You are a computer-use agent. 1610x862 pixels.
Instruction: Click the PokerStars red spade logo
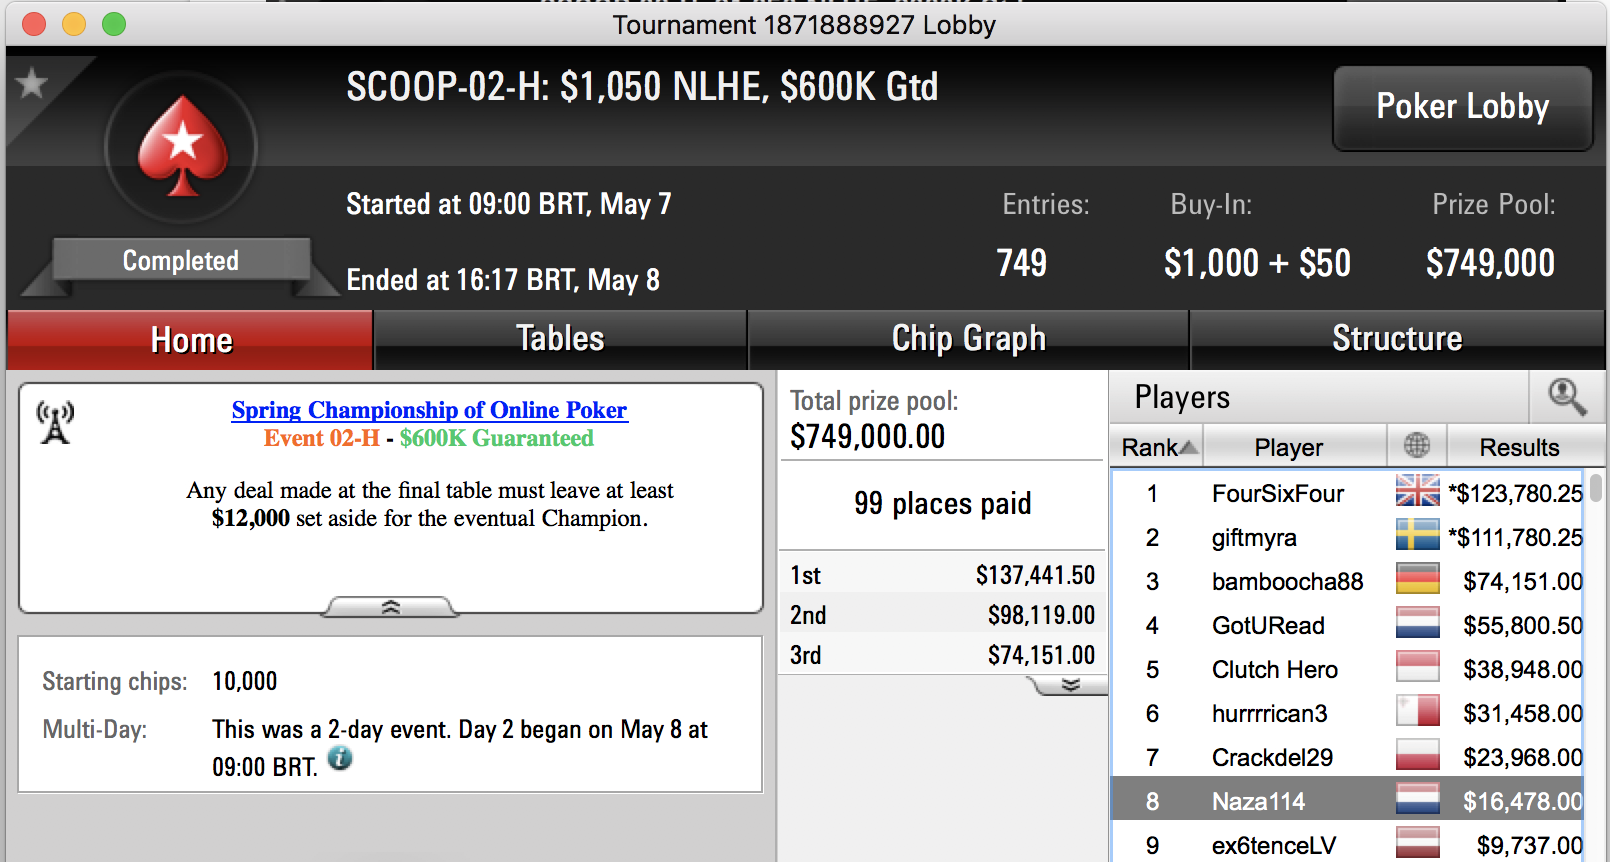coord(182,147)
